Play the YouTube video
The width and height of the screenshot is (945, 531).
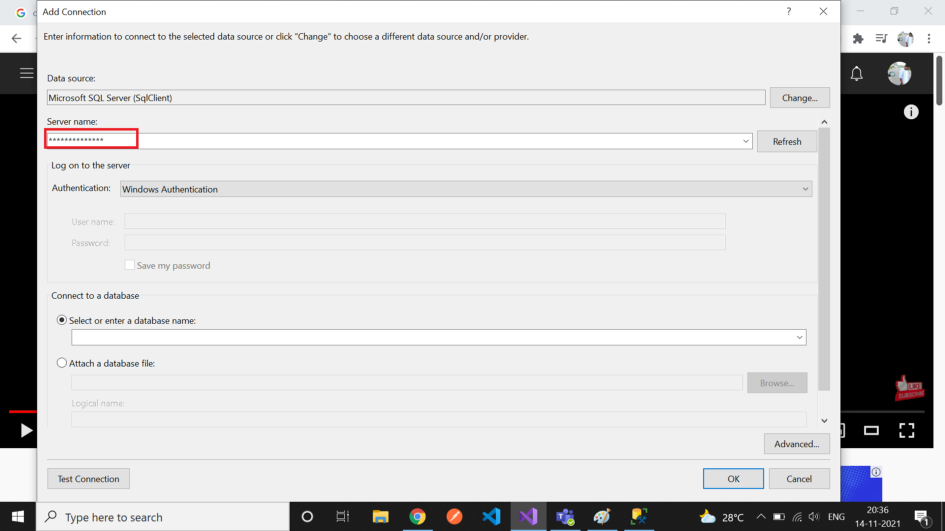(x=26, y=430)
